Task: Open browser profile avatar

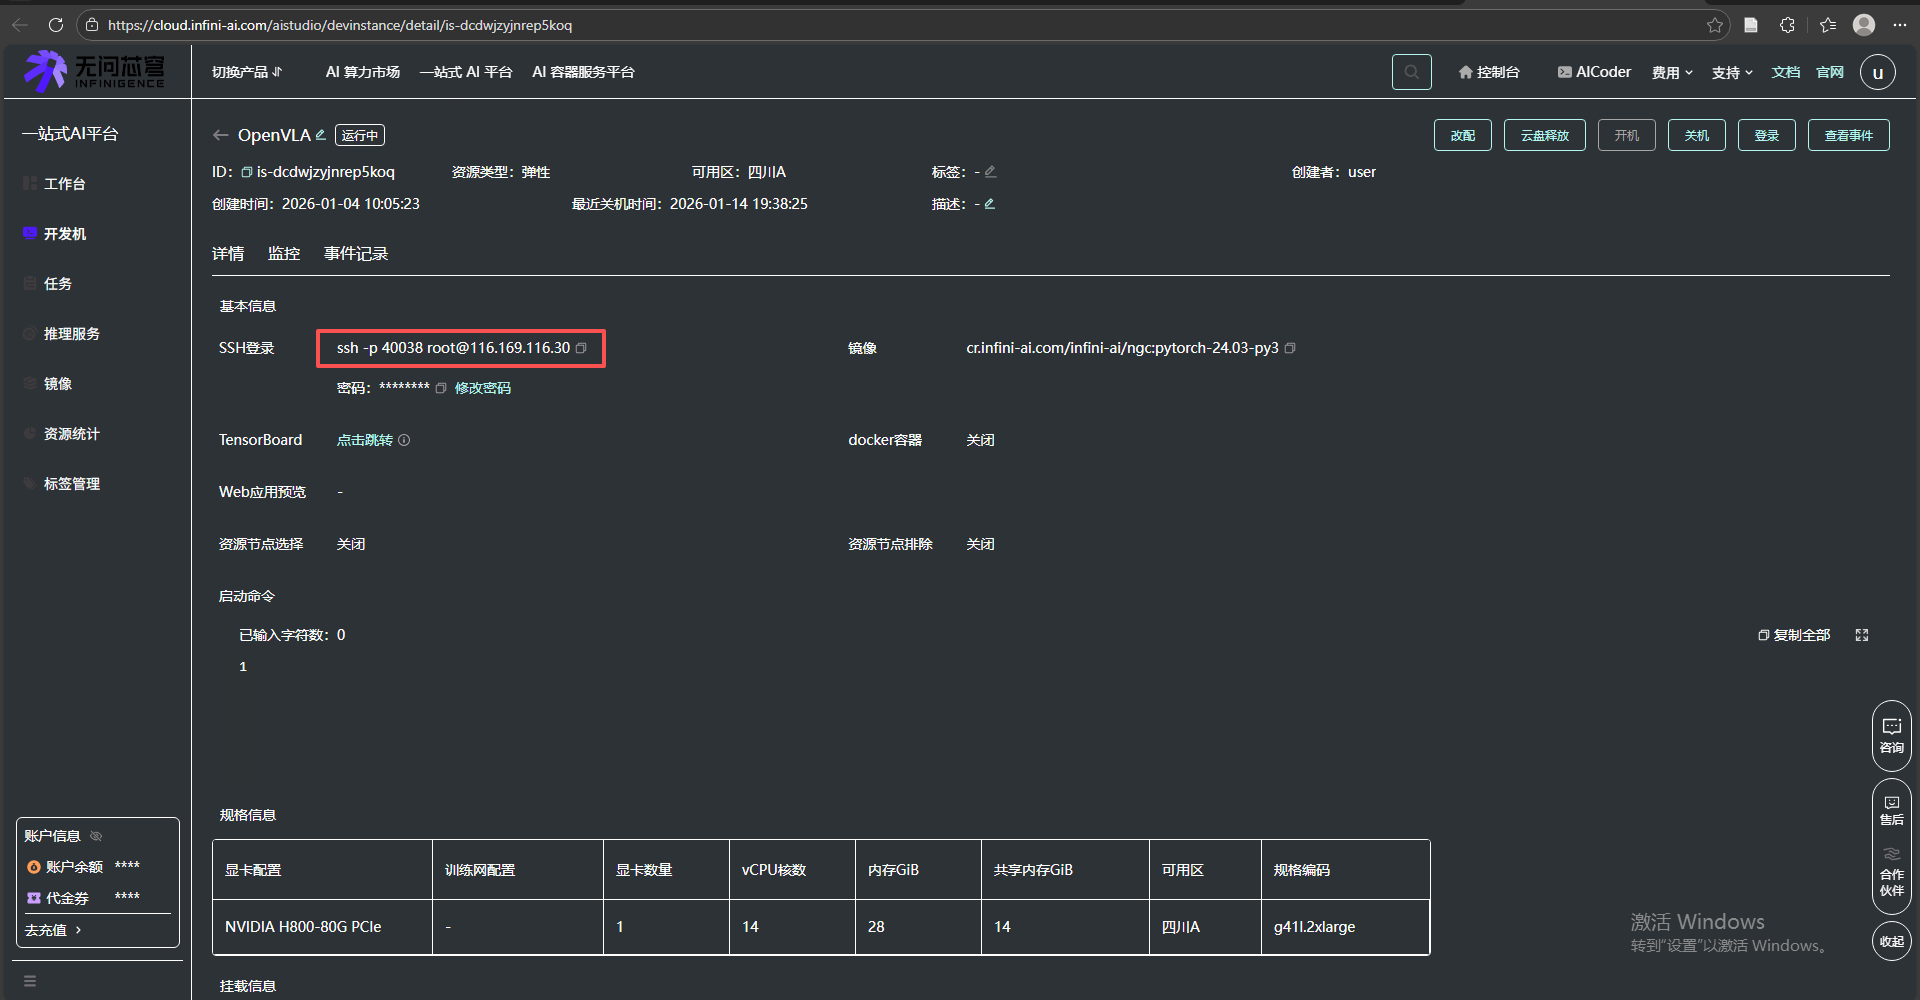Action: (1864, 25)
